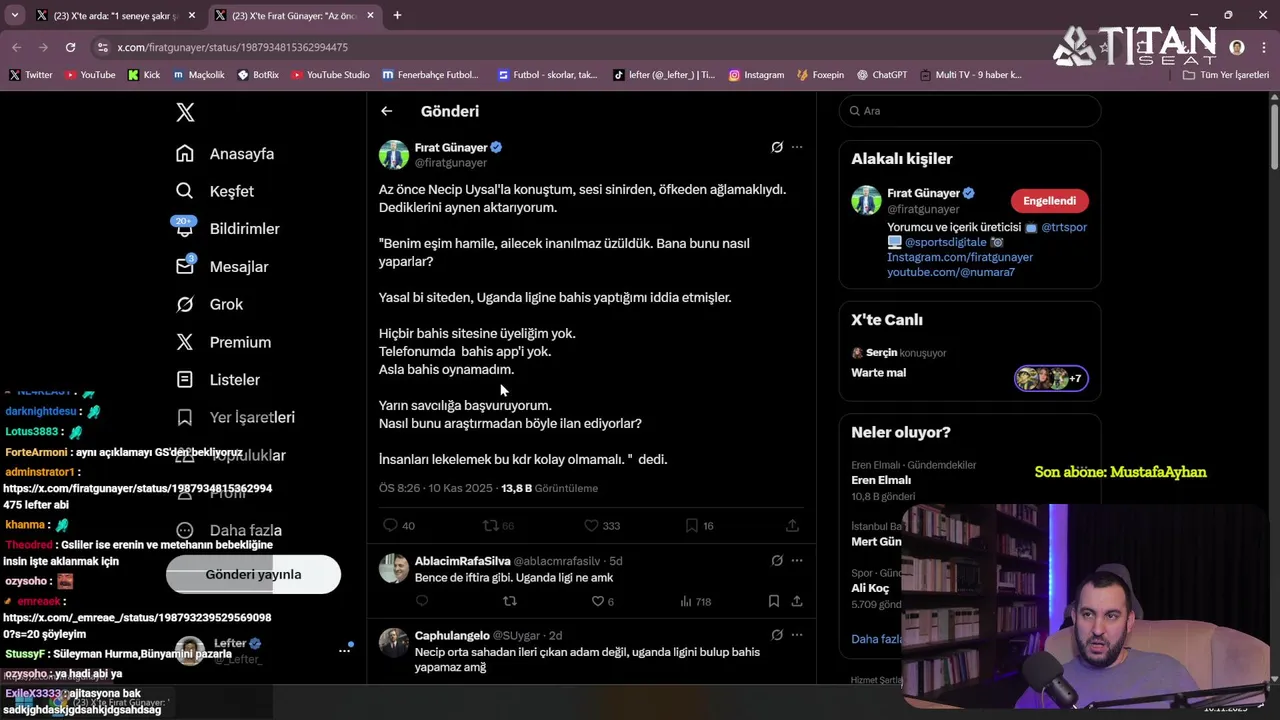Reload the page
Image resolution: width=1280 pixels, height=720 pixels.
[70, 47]
